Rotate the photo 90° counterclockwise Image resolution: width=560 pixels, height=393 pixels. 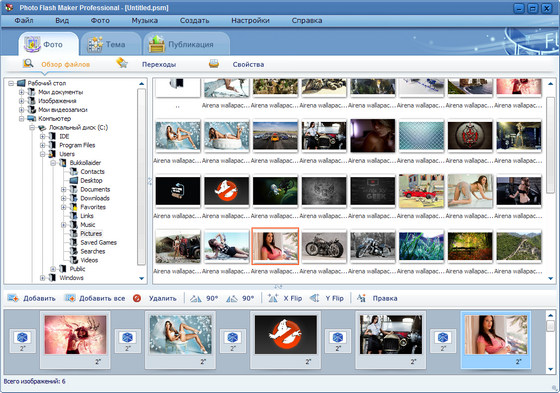(195, 298)
